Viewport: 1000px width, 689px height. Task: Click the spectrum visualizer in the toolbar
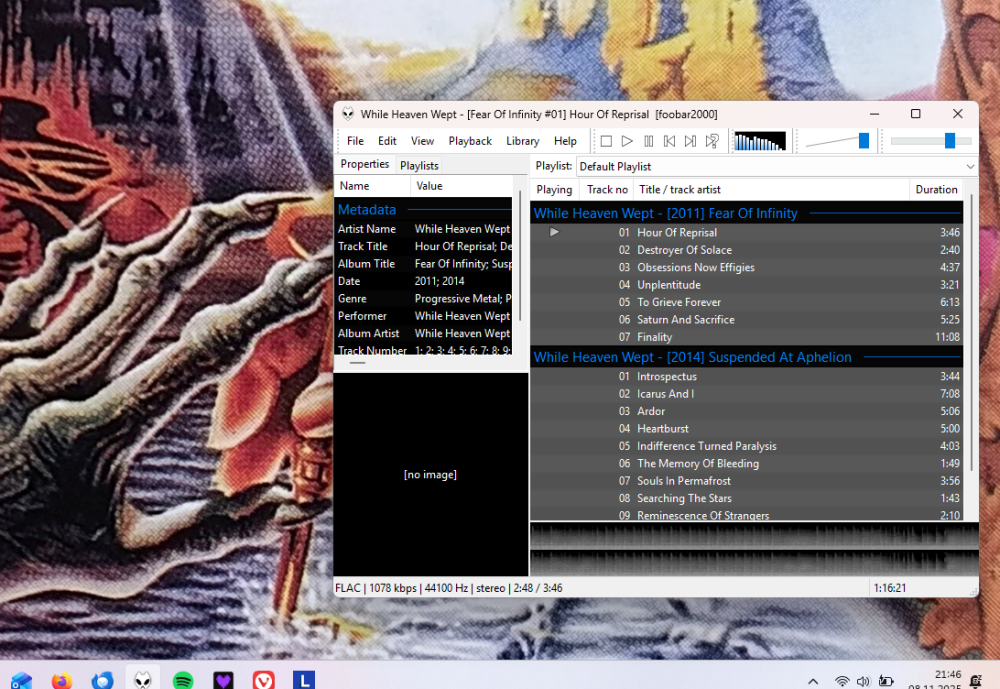pyautogui.click(x=759, y=141)
